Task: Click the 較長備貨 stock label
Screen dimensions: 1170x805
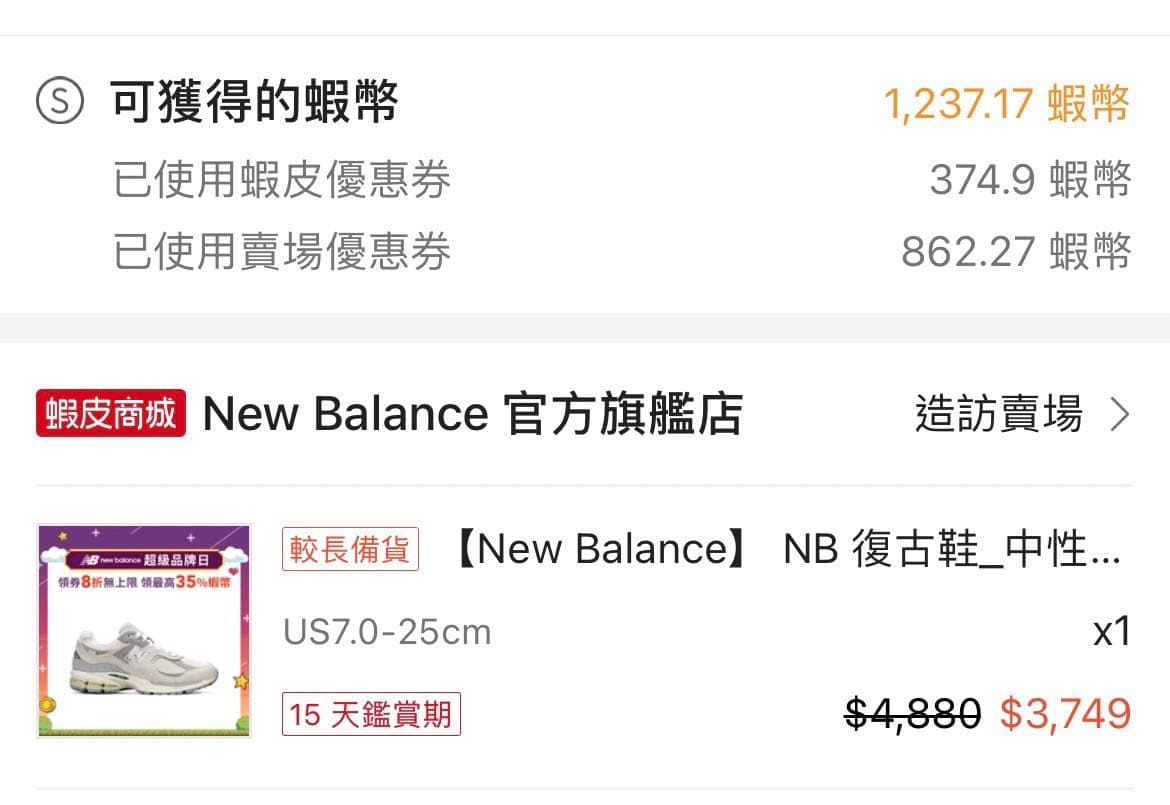Action: point(349,550)
